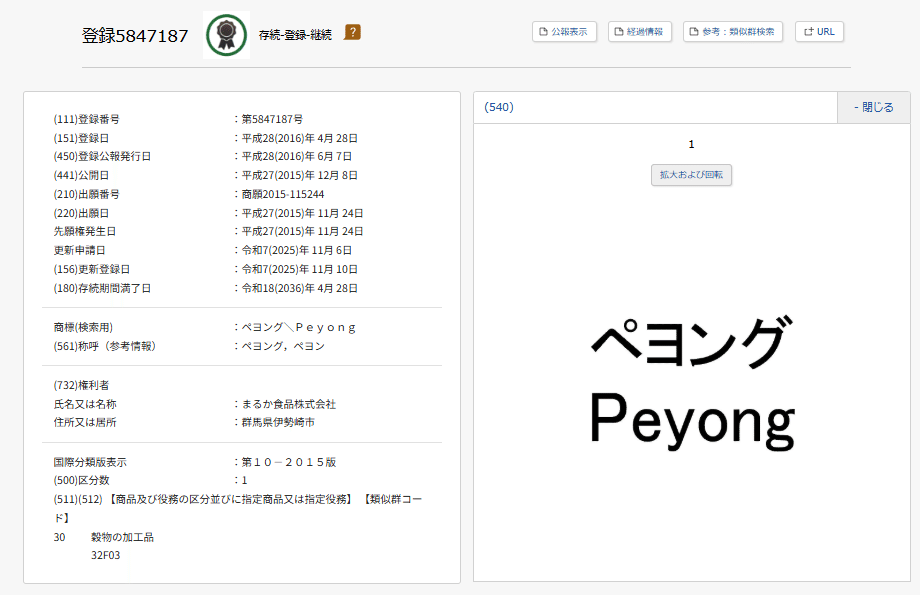Image resolution: width=920 pixels, height=595 pixels.
Task: Click the (111)登録番号 label
Action: (86, 119)
